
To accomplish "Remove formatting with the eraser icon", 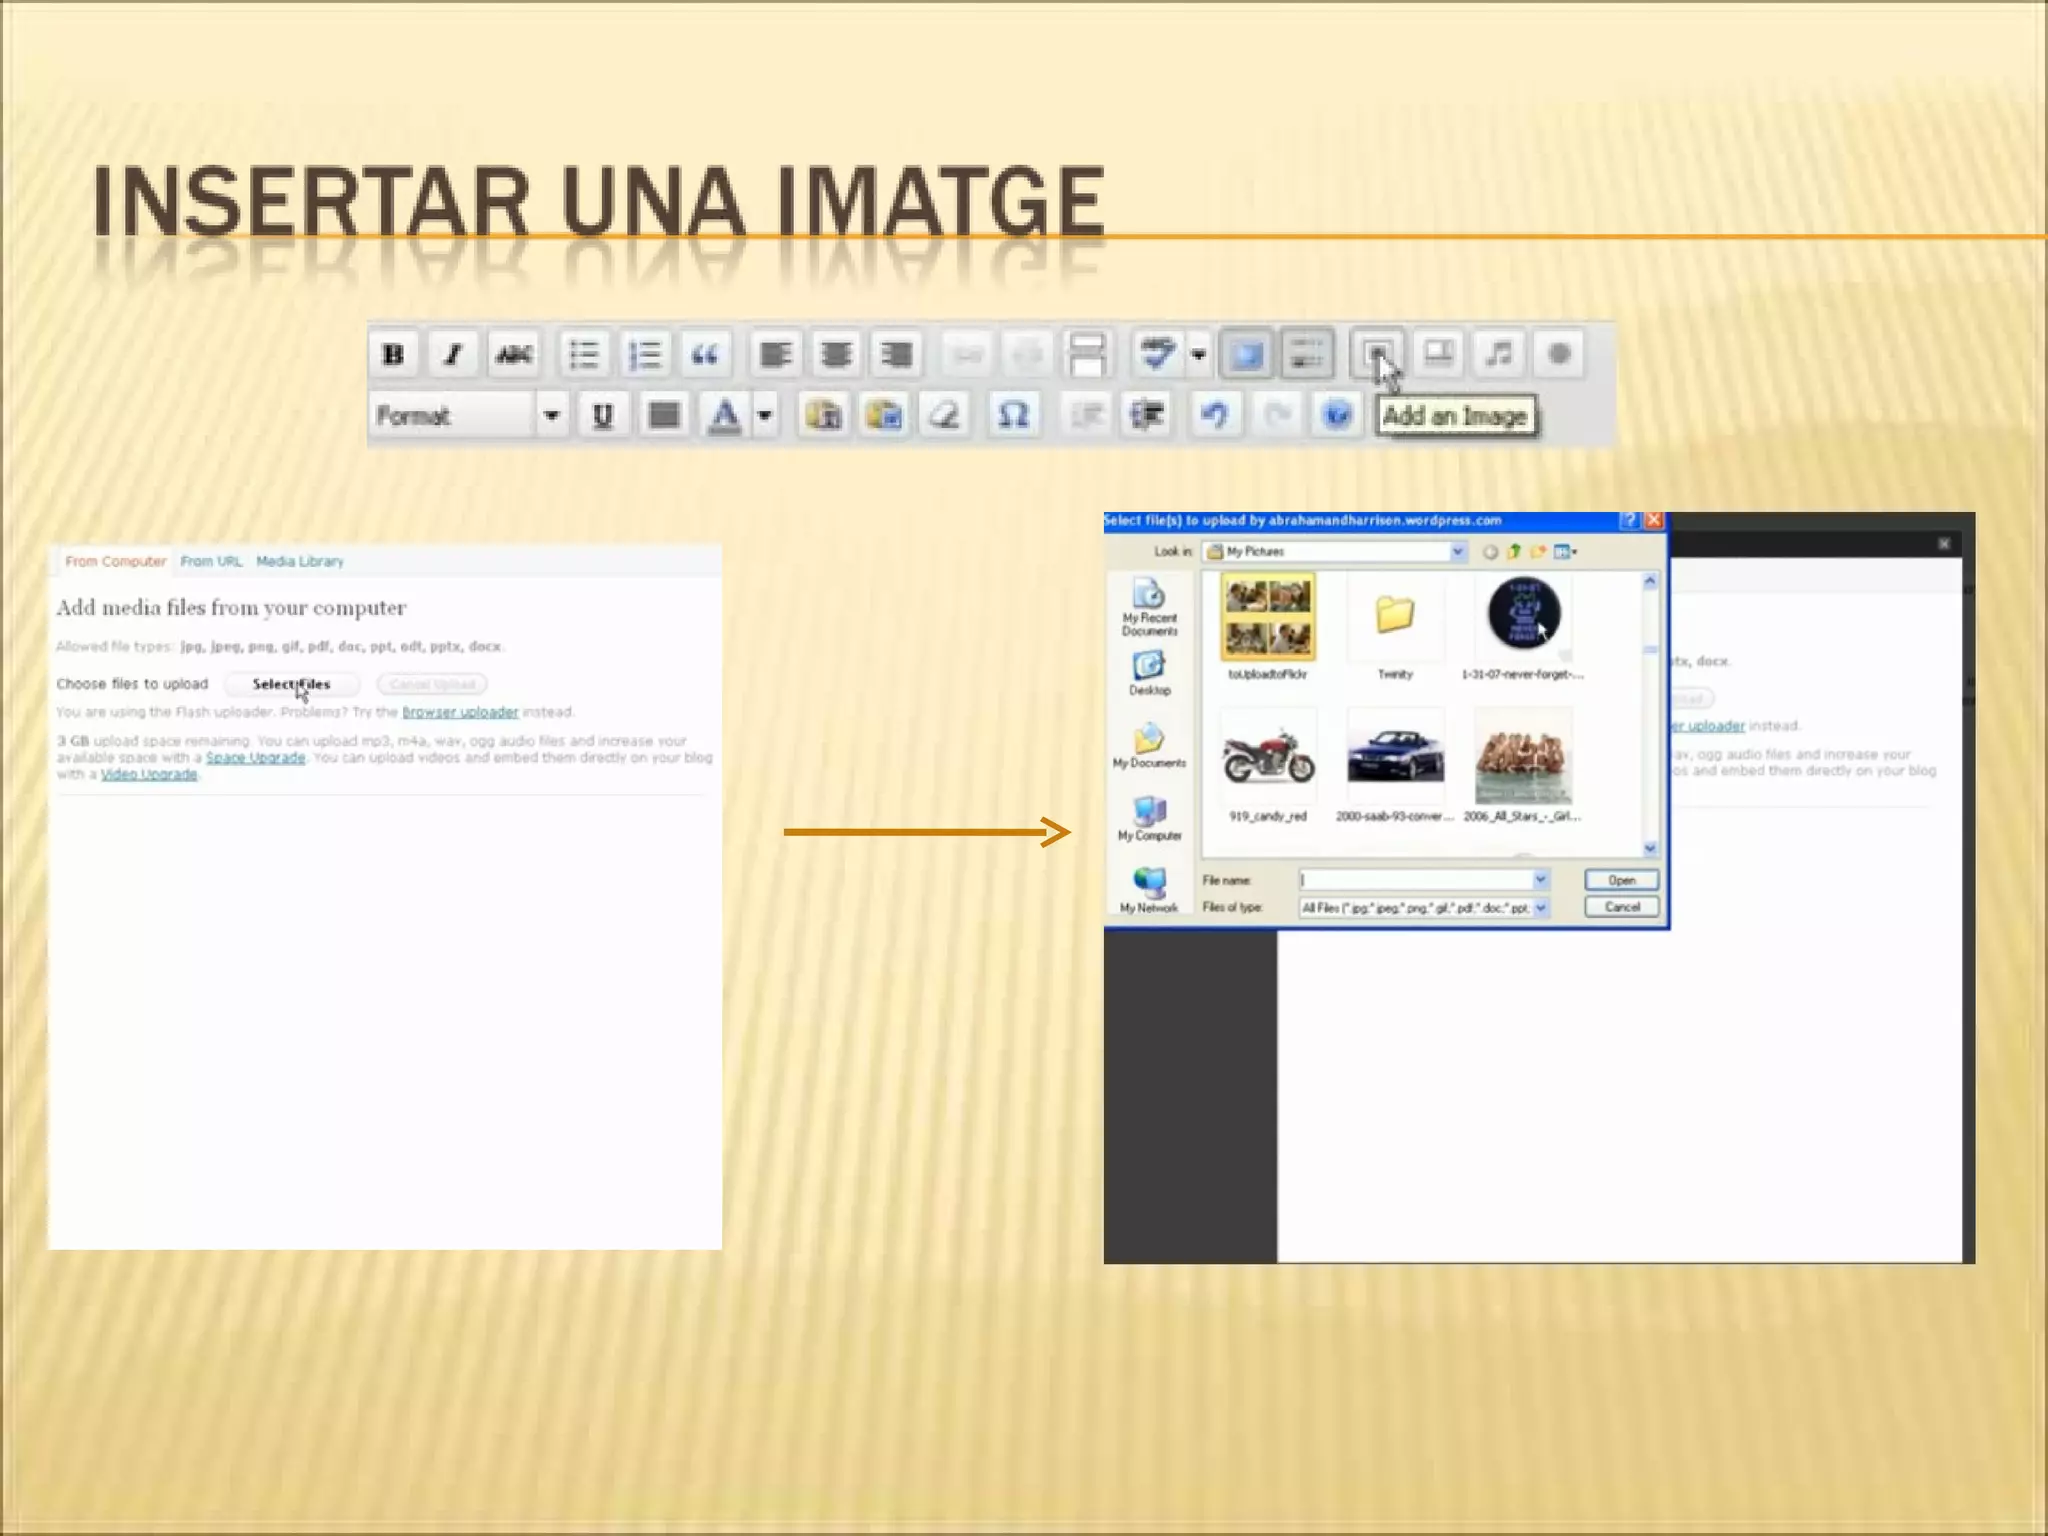I will (x=945, y=415).
